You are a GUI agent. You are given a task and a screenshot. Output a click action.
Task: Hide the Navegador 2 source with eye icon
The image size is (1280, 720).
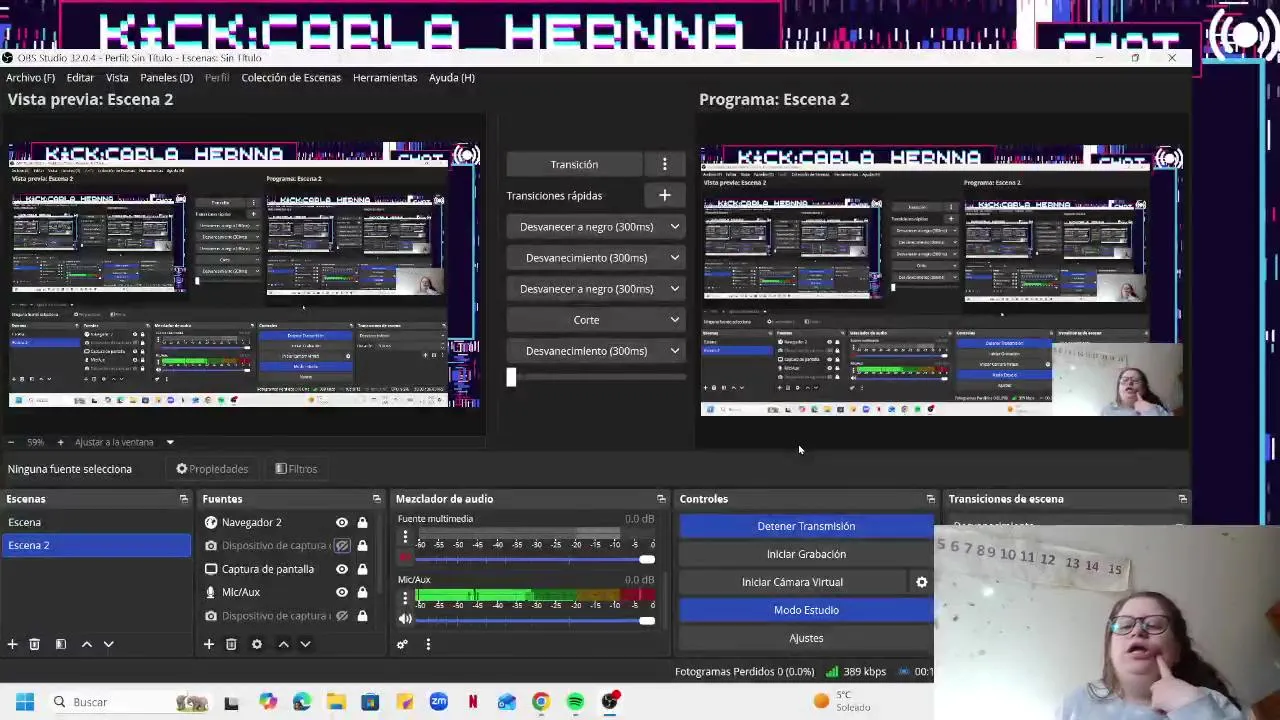click(342, 522)
